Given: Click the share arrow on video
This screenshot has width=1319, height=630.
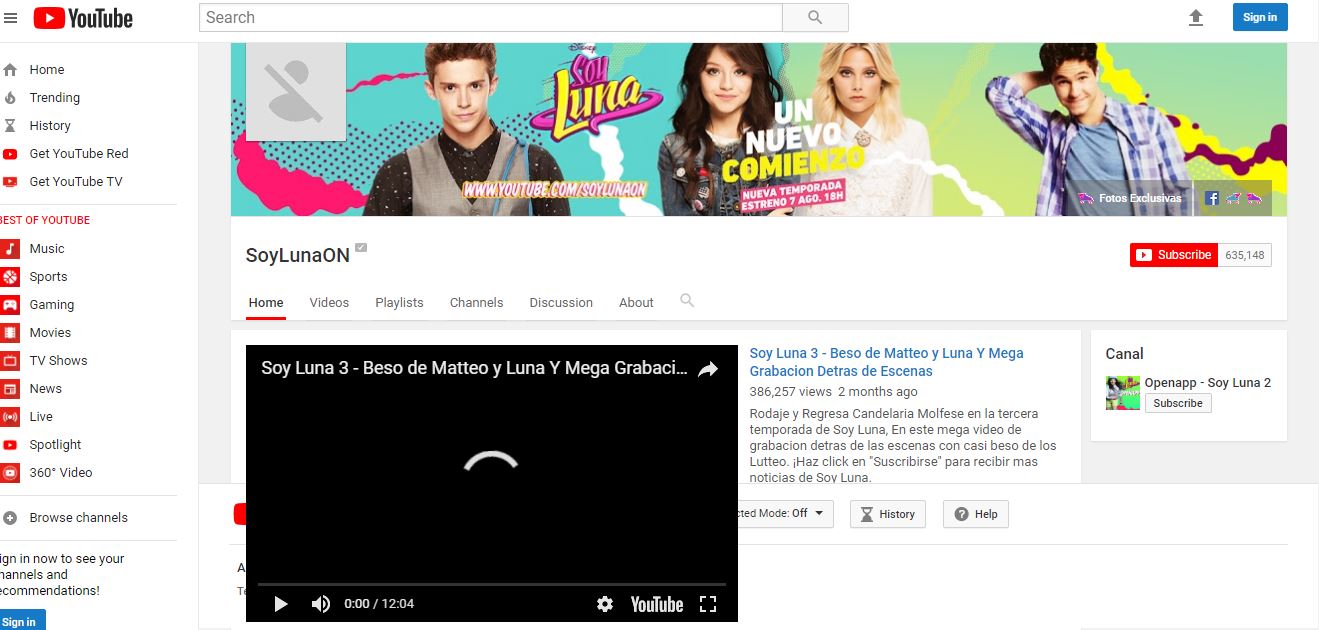Looking at the screenshot, I should coord(708,369).
